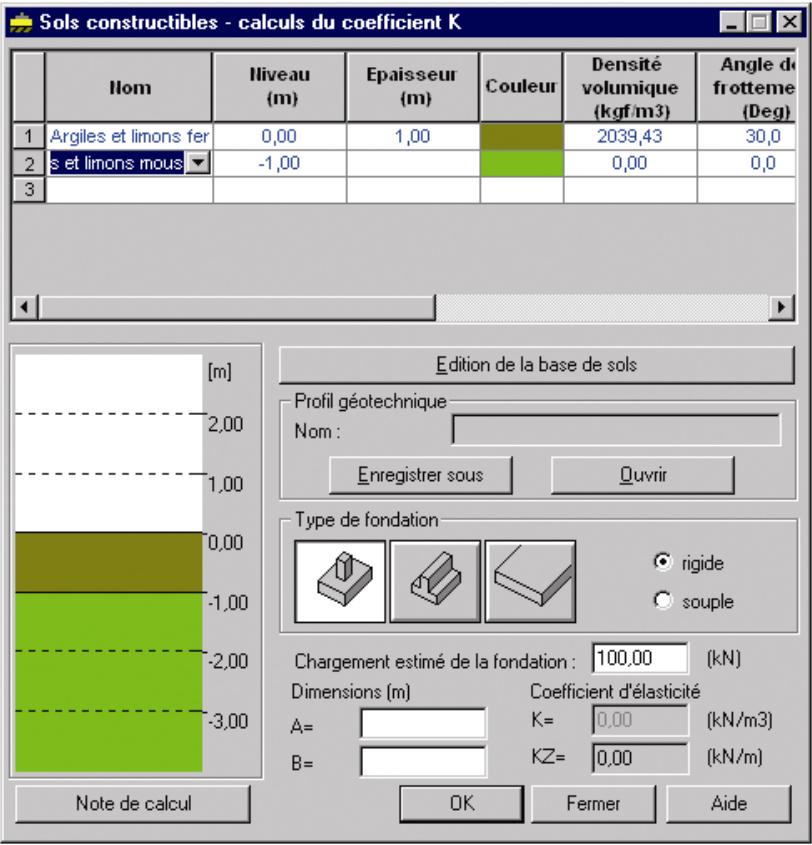Click the dimension A= input field

pos(423,723)
